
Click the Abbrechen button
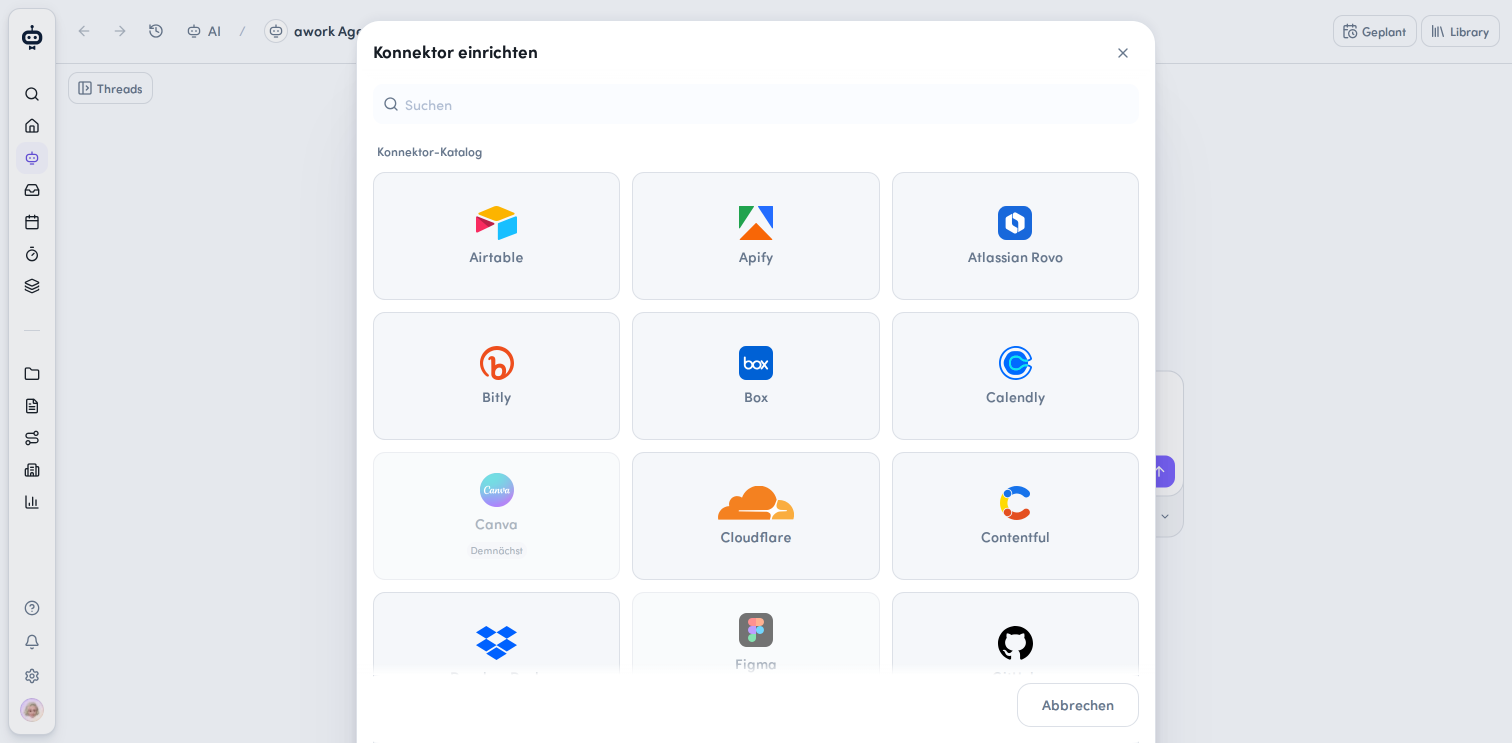pos(1078,705)
